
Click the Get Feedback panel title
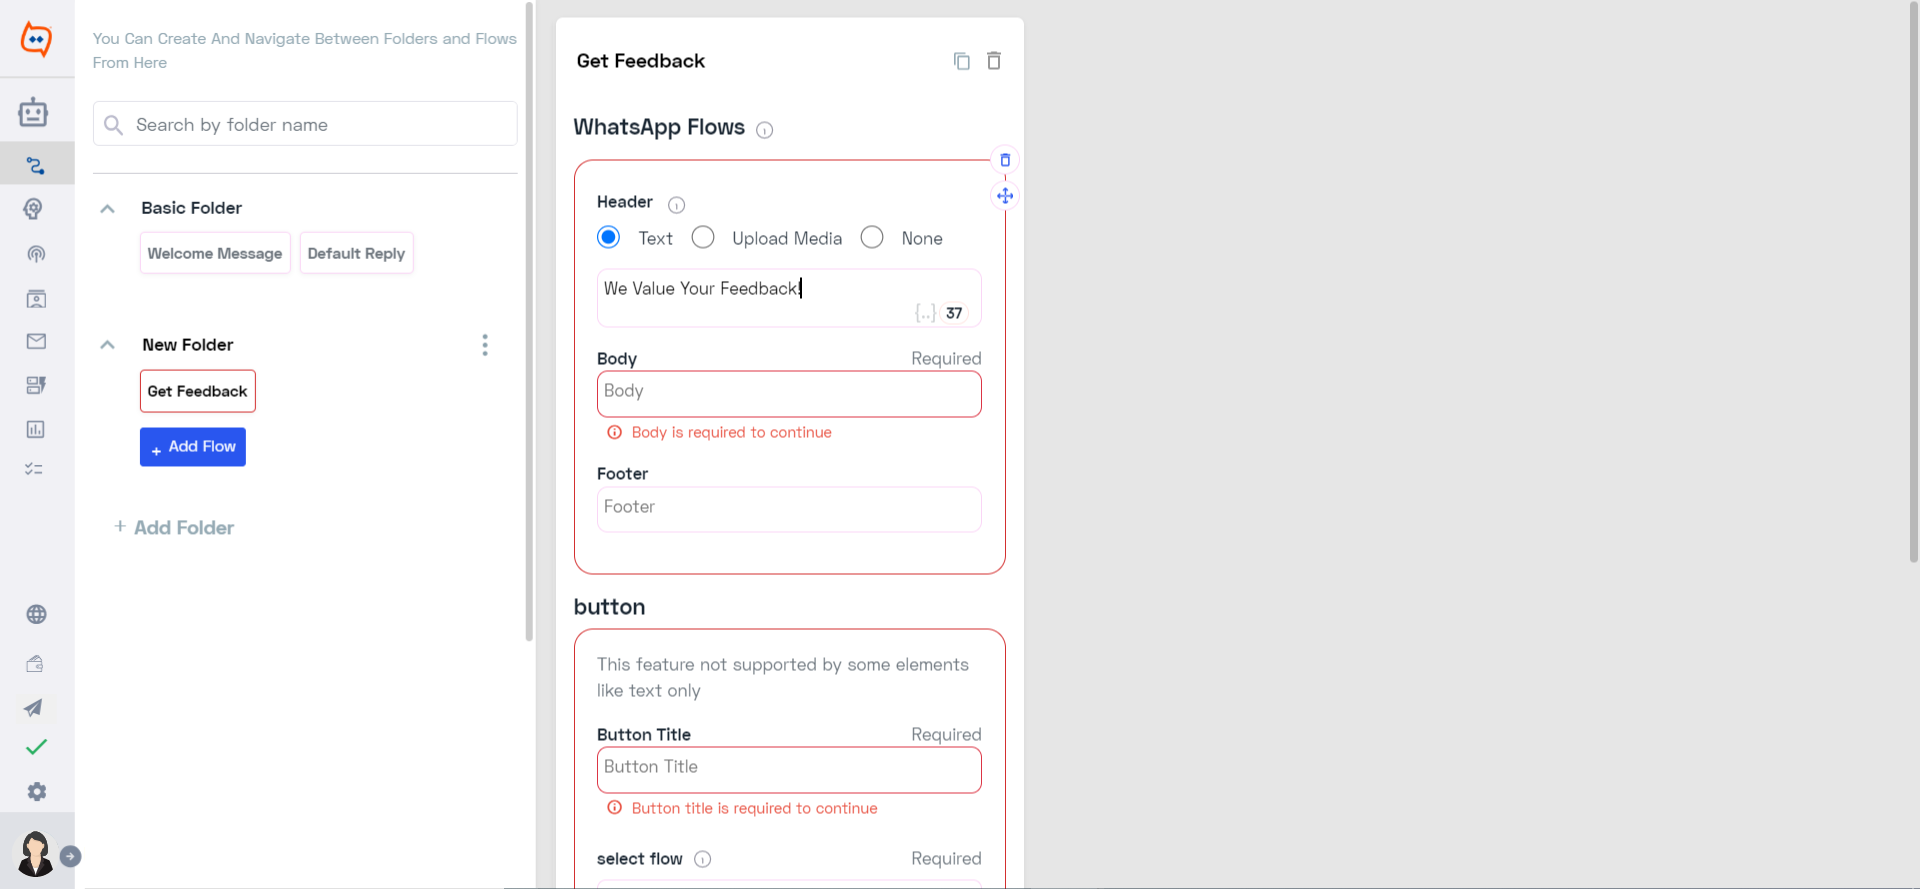click(641, 61)
